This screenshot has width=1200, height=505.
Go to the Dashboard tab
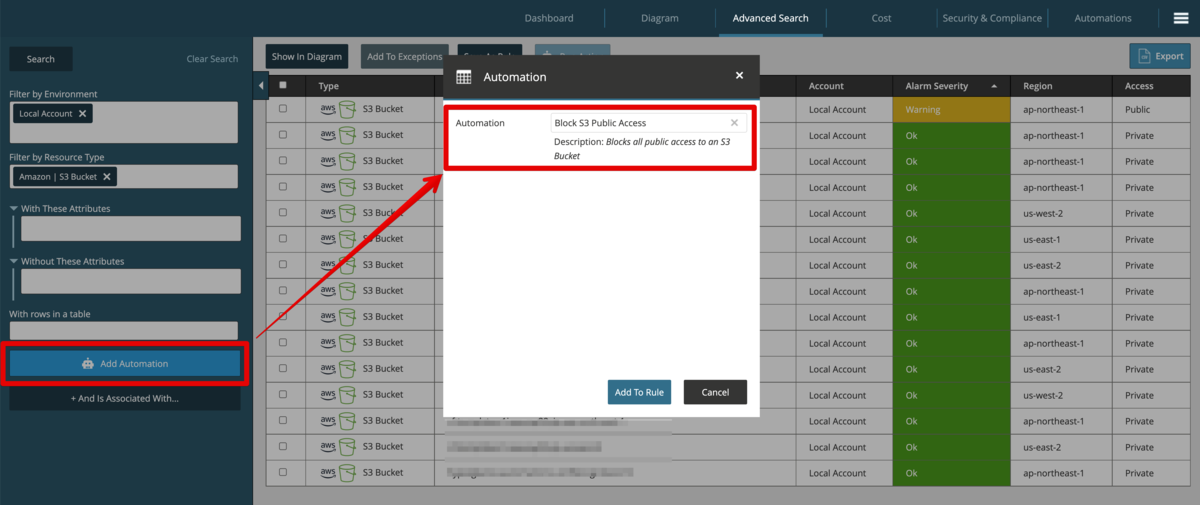click(x=549, y=18)
